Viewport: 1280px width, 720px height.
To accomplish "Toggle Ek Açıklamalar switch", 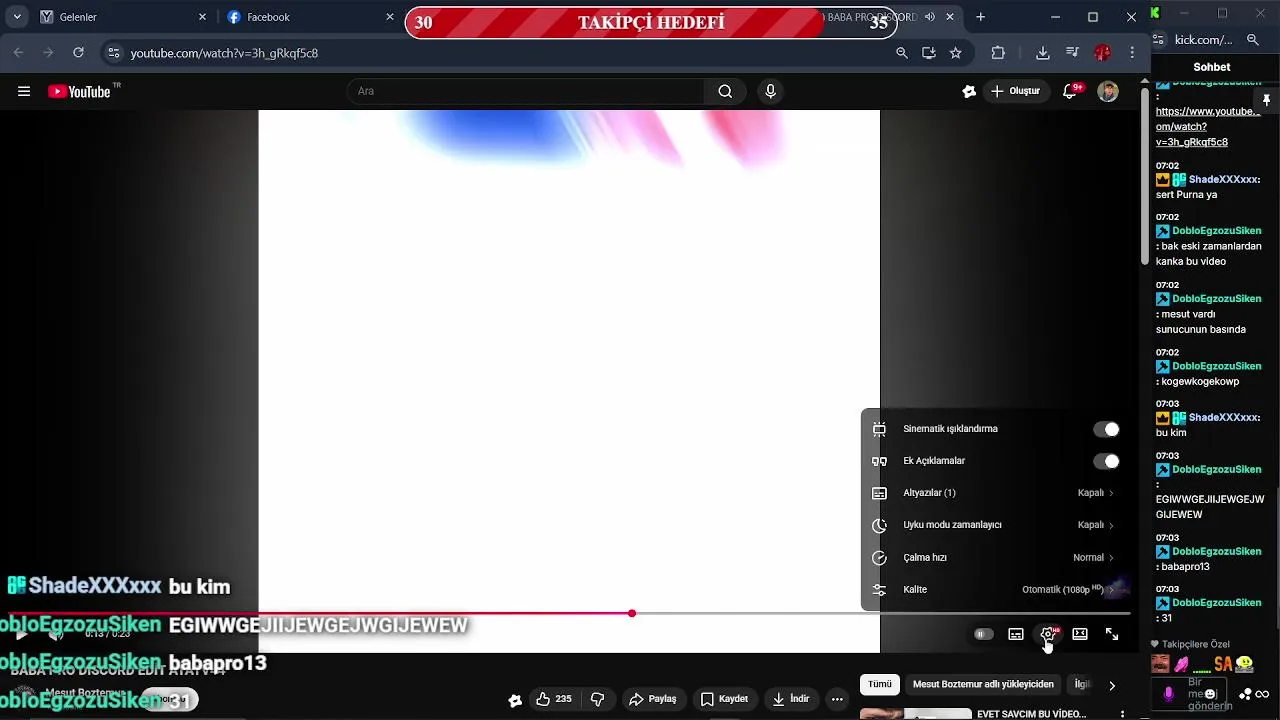I will (x=1106, y=461).
